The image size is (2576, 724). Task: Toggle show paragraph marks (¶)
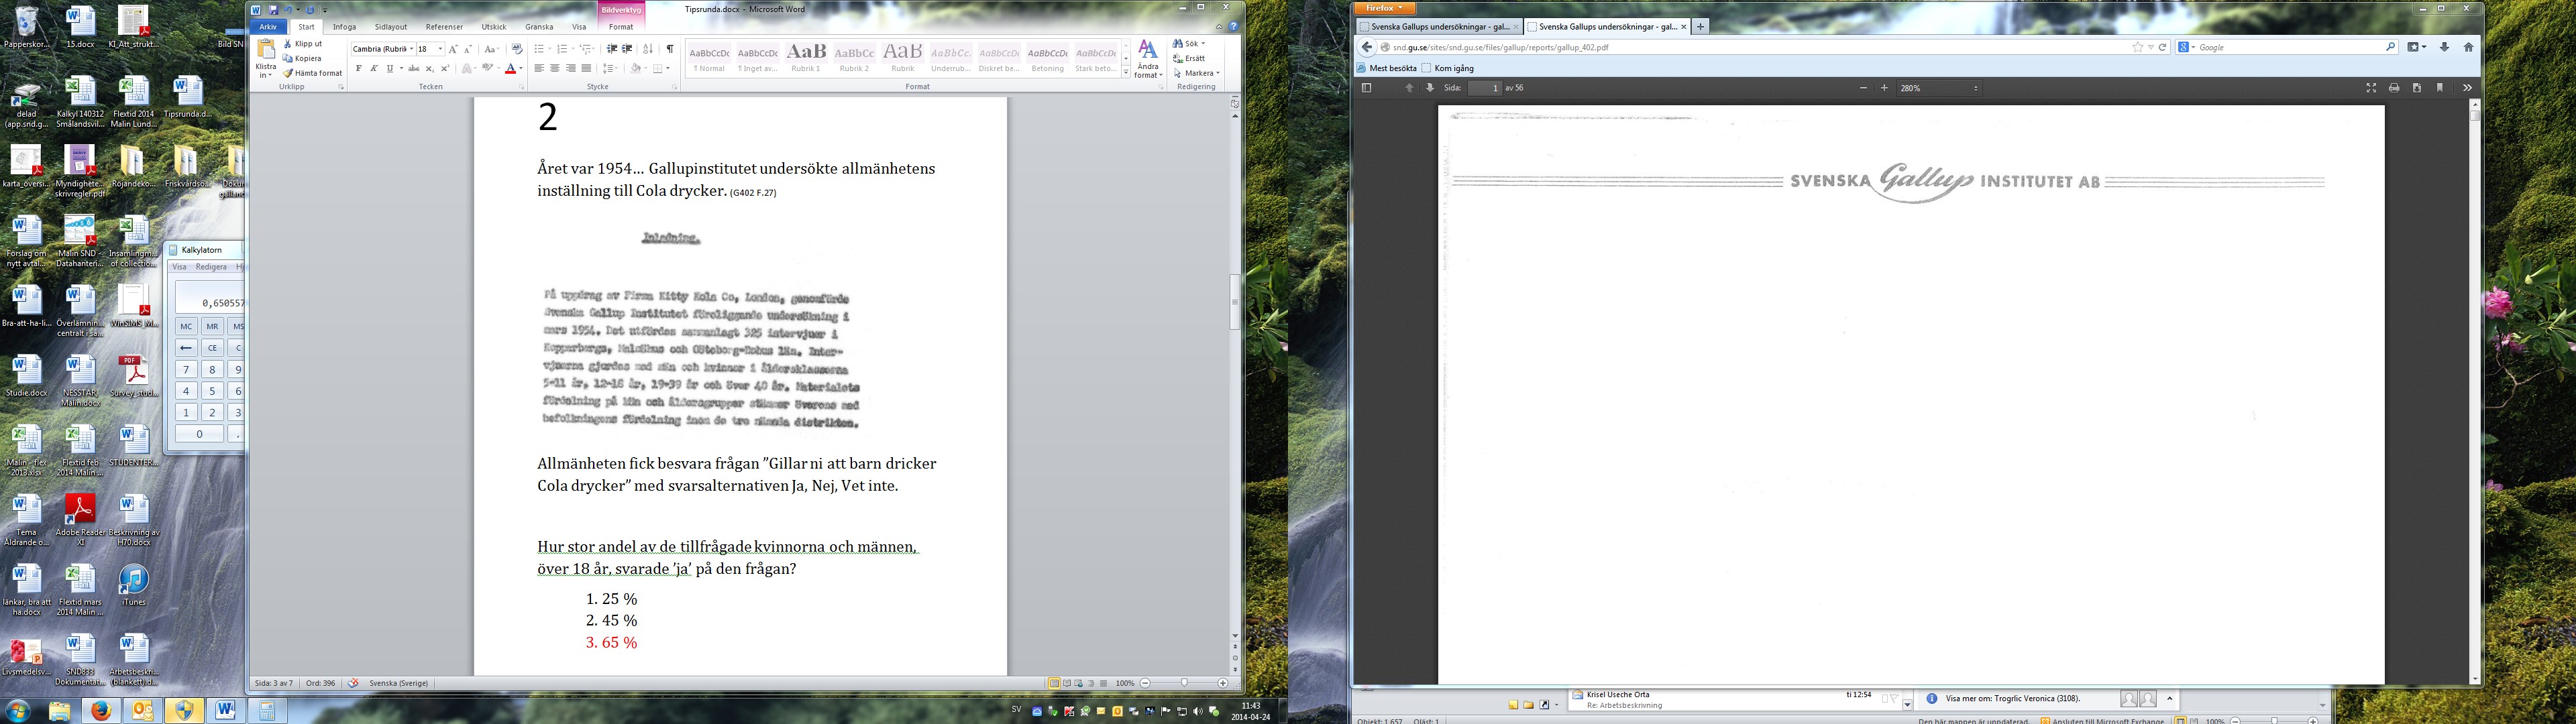pos(670,49)
